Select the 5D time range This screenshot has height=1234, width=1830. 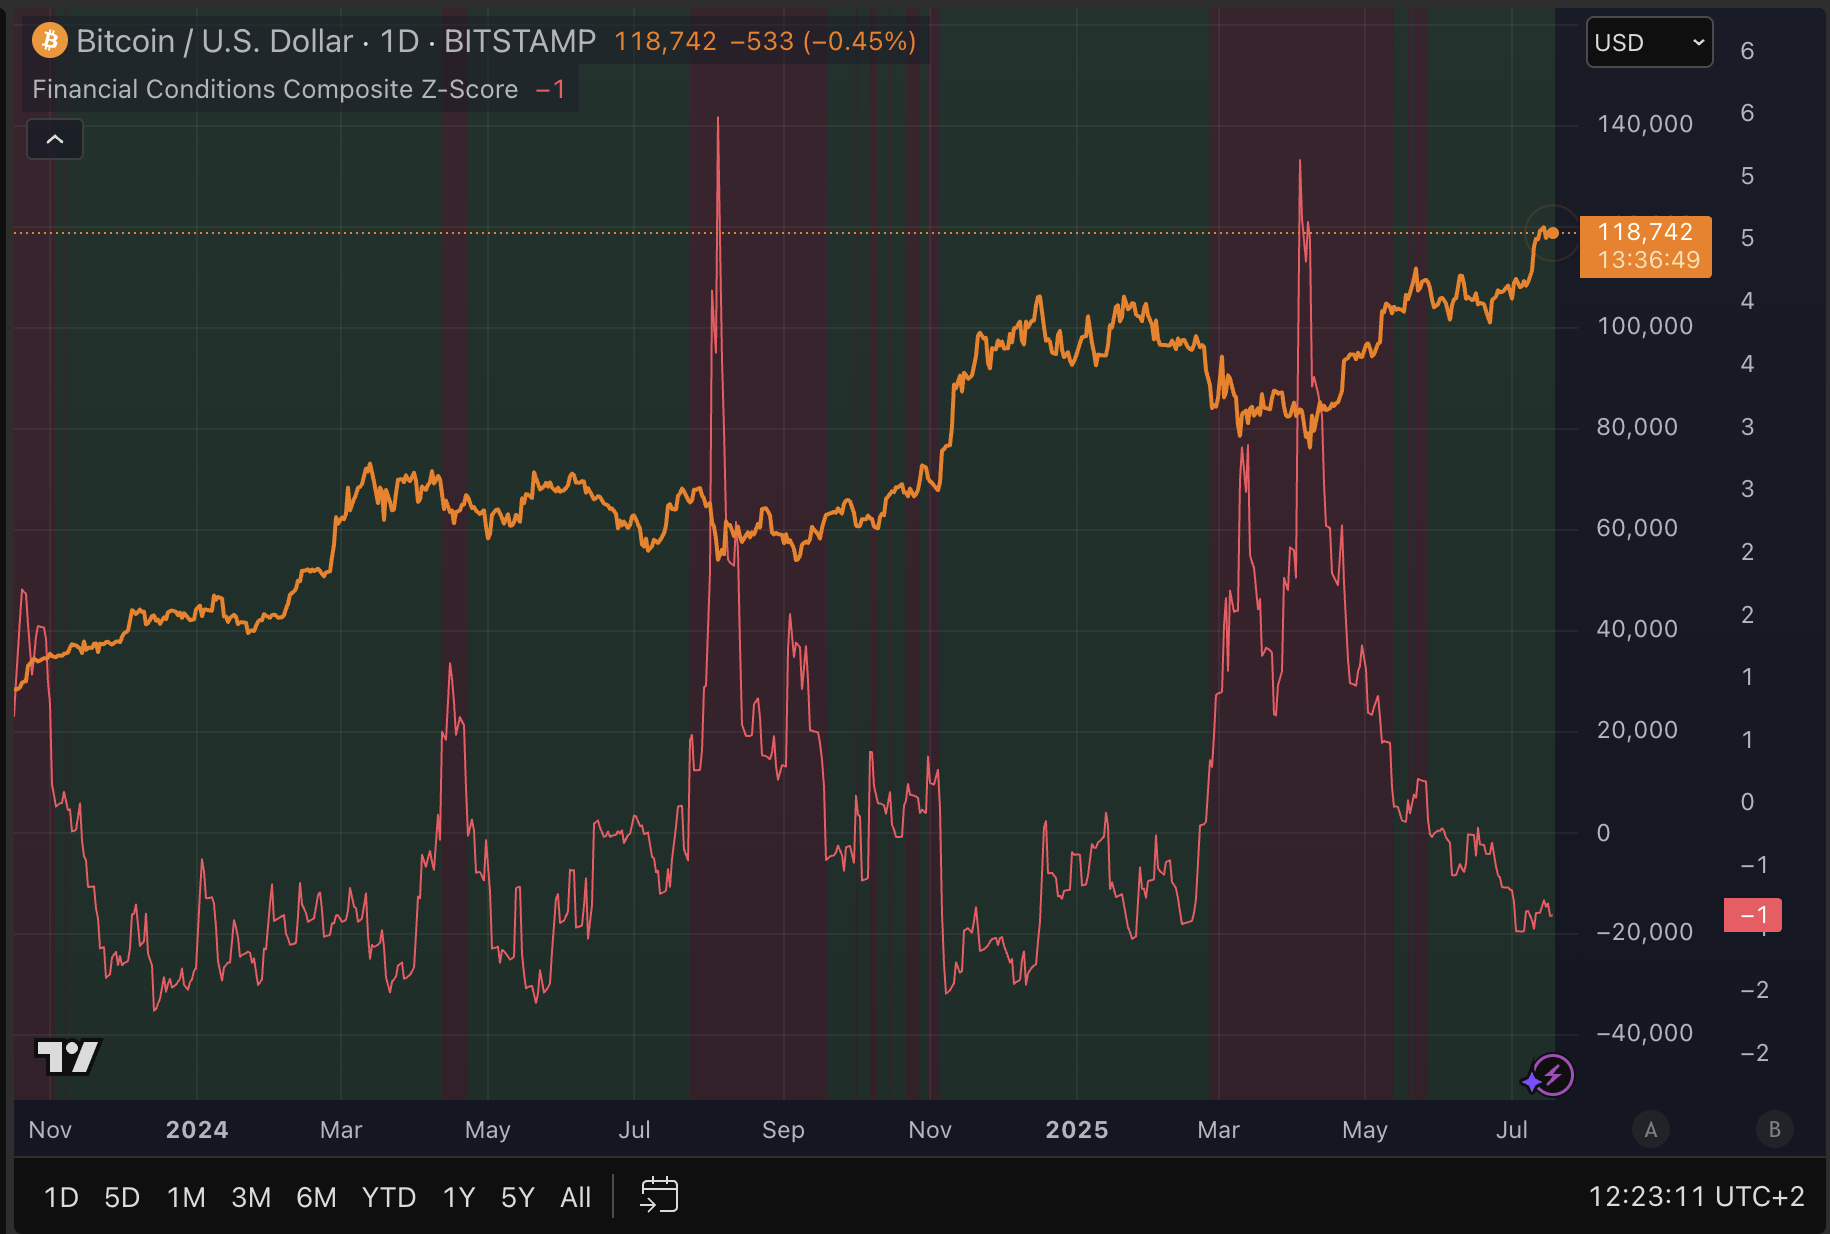tap(122, 1197)
